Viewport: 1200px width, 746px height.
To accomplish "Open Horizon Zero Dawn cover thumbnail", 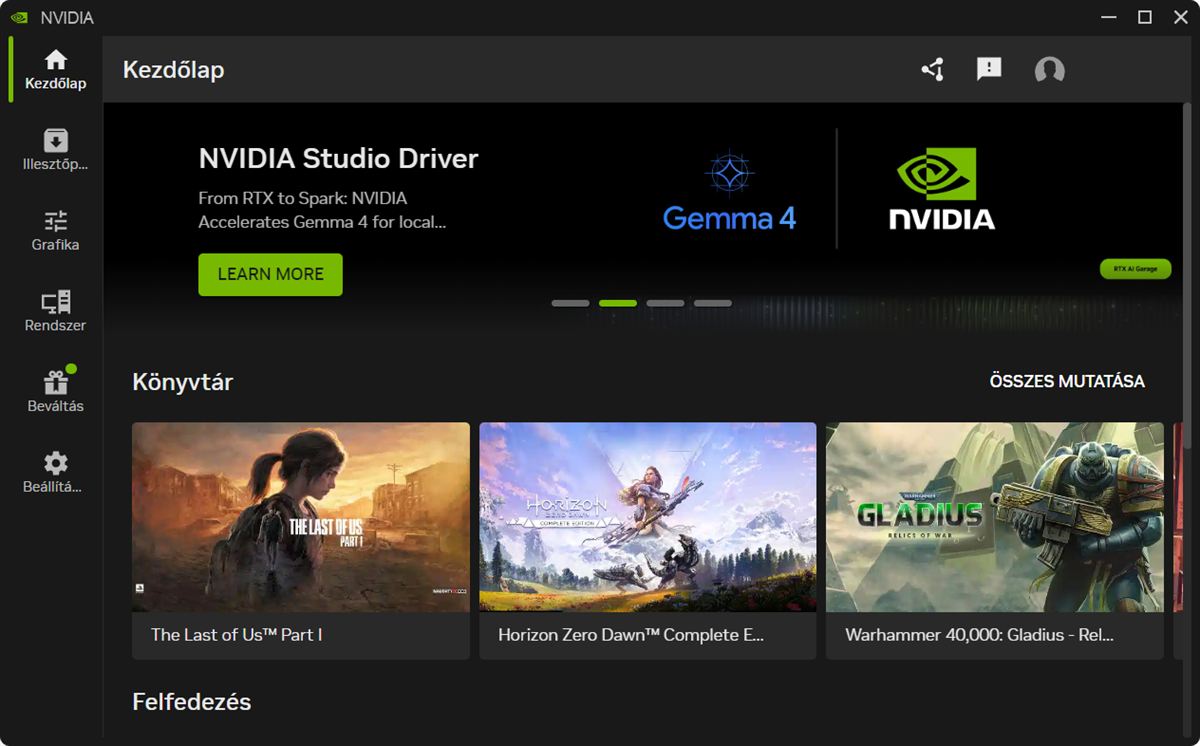I will (648, 517).
